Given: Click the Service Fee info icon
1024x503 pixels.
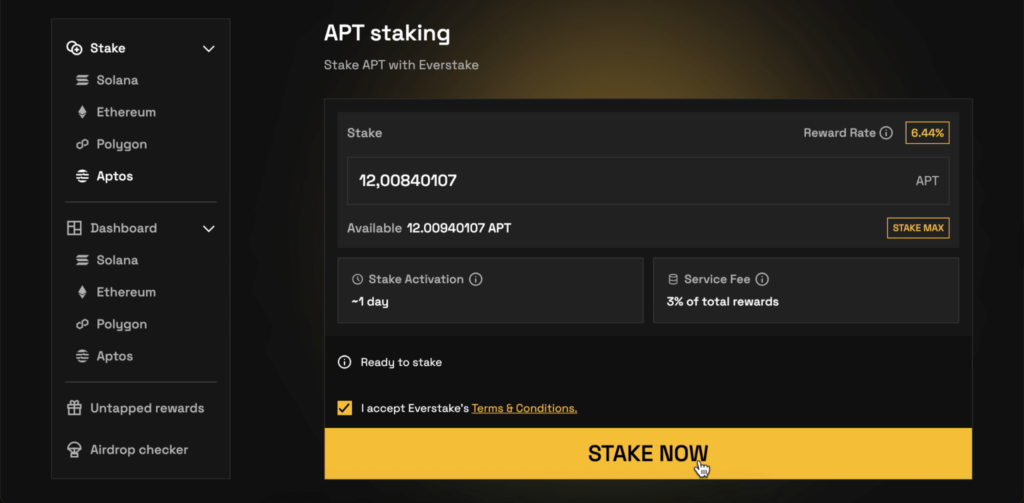Looking at the screenshot, I should coord(762,280).
